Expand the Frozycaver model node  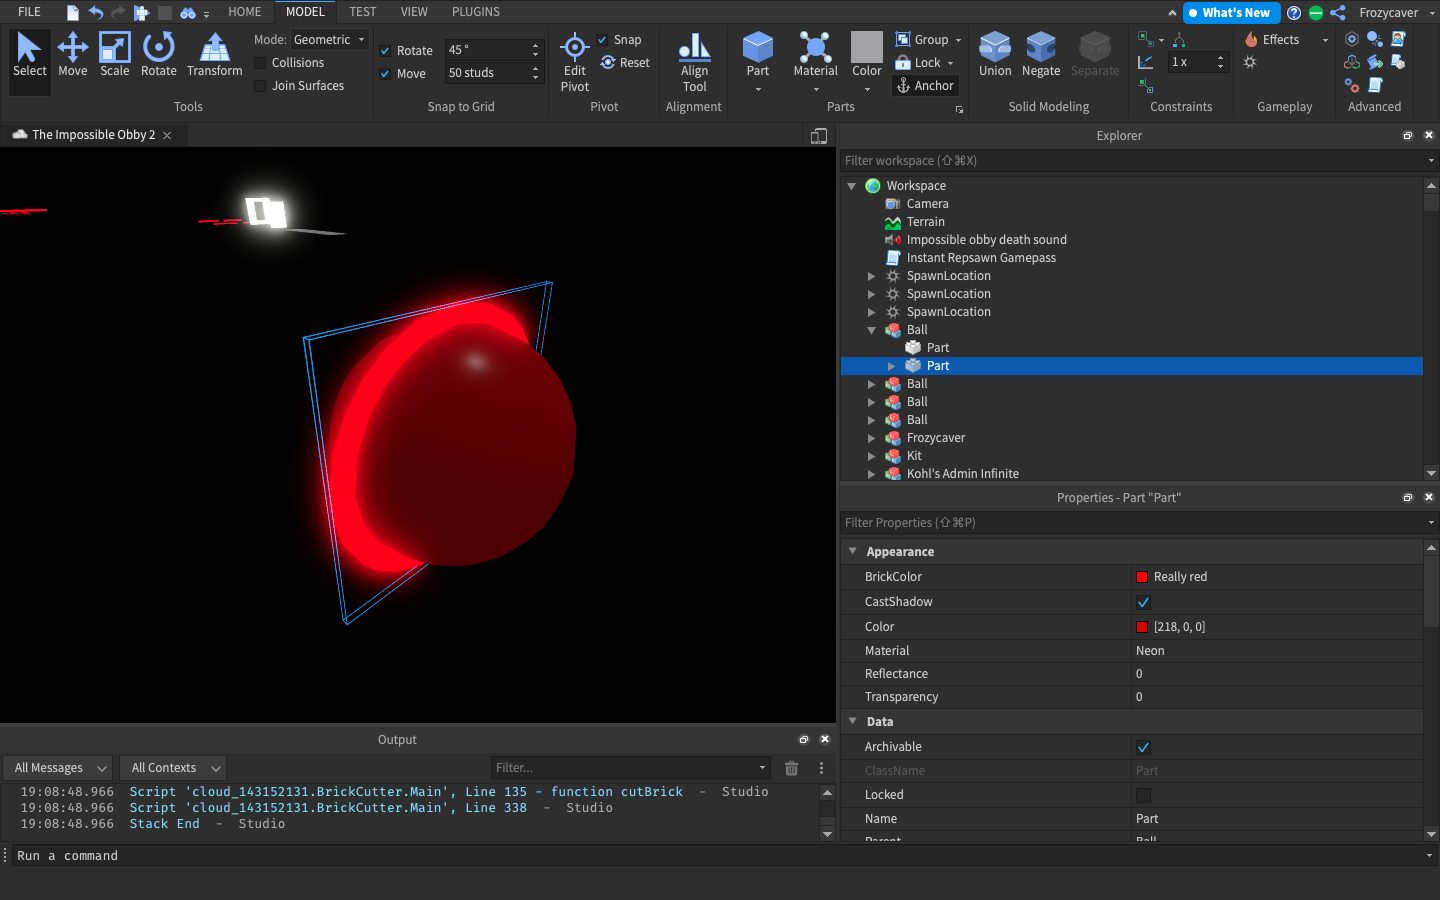click(x=872, y=438)
